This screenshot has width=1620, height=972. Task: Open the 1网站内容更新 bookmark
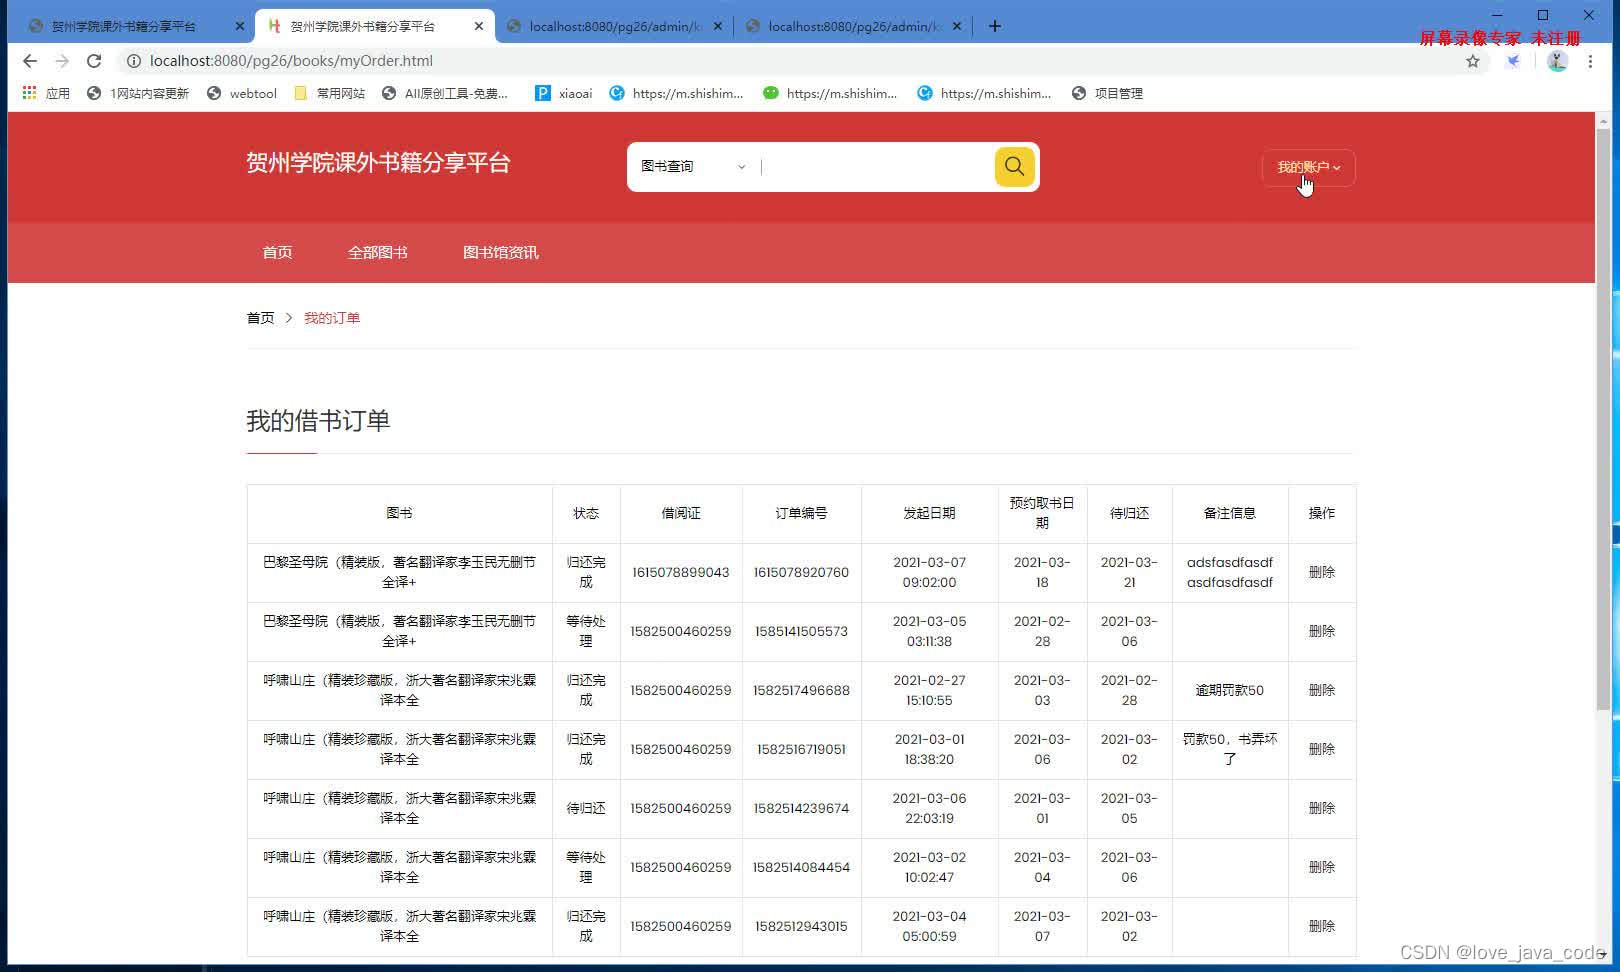click(x=138, y=93)
